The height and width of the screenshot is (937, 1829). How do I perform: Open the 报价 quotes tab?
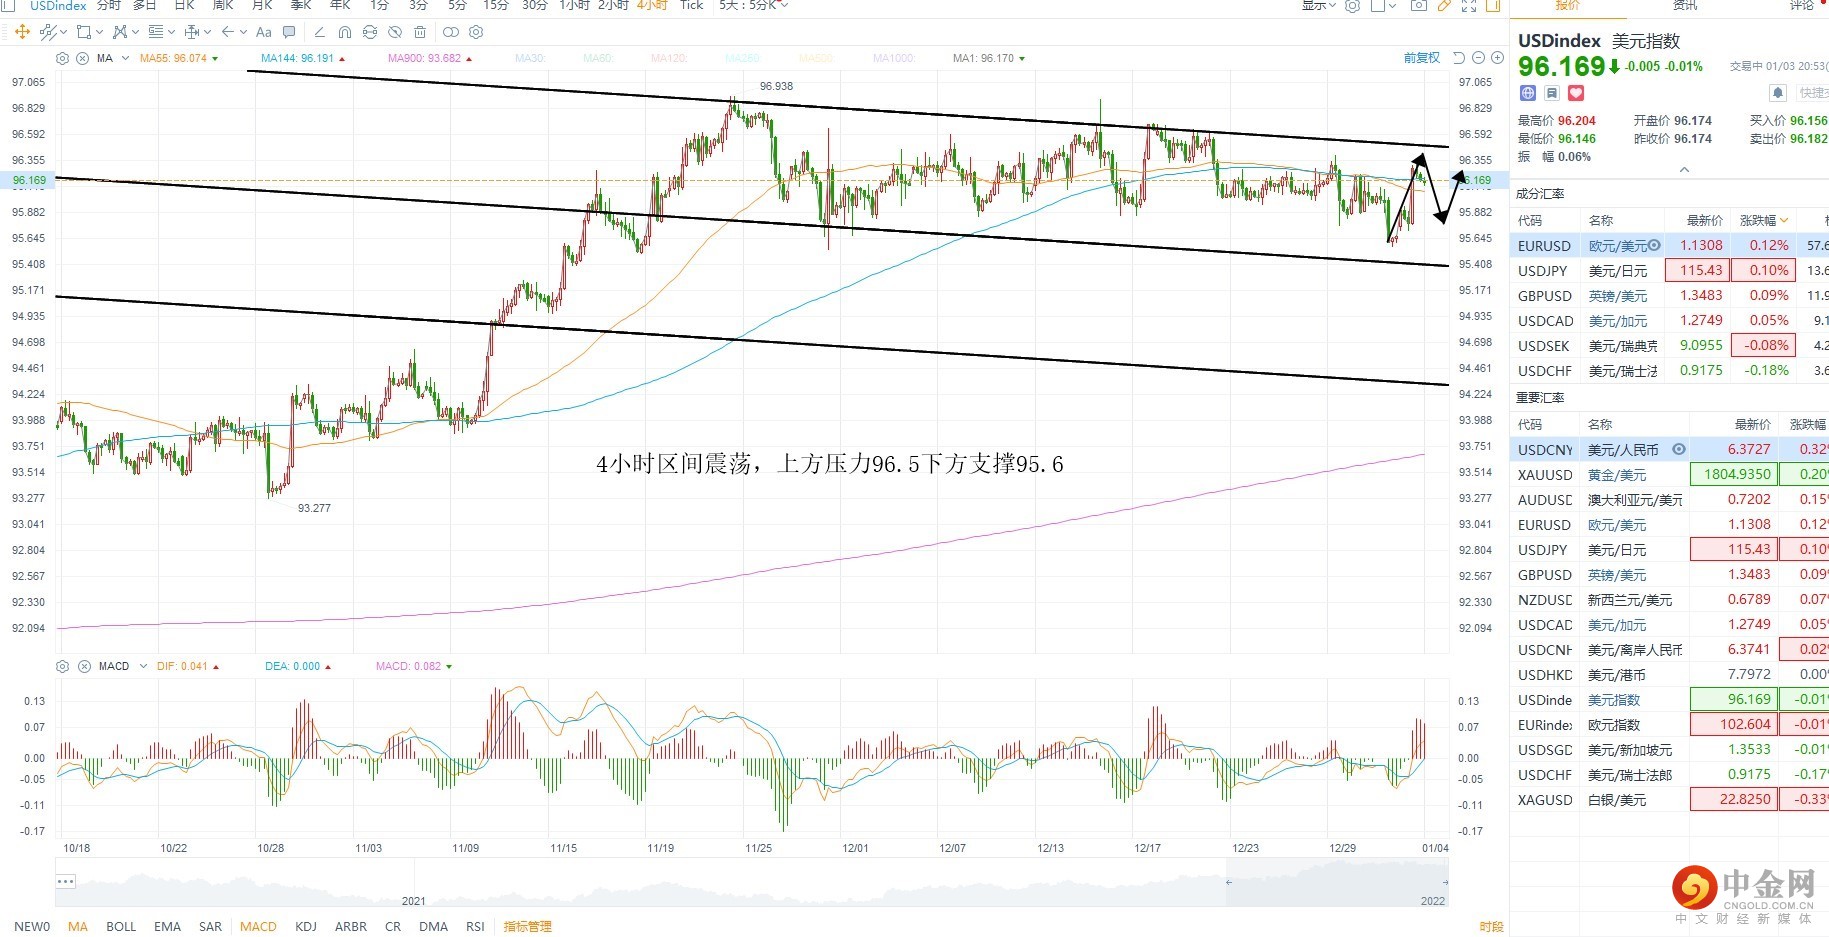point(1568,6)
